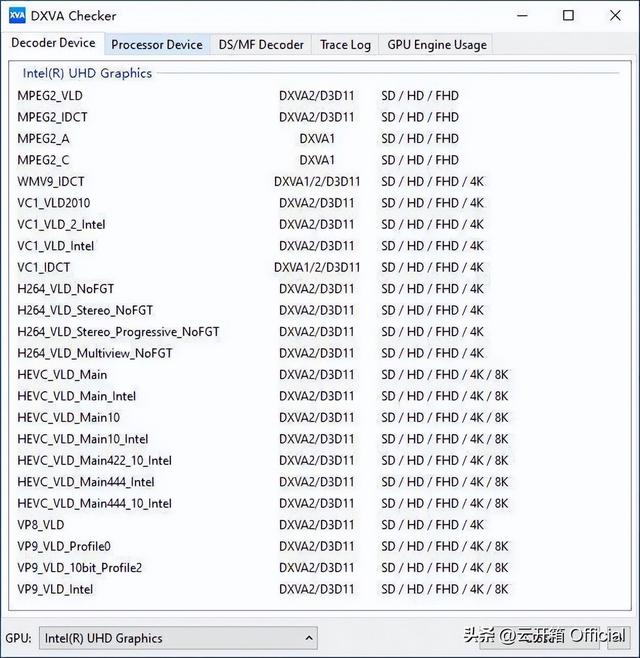Switch to the Decoder Device tab
640x658 pixels.
point(53,43)
